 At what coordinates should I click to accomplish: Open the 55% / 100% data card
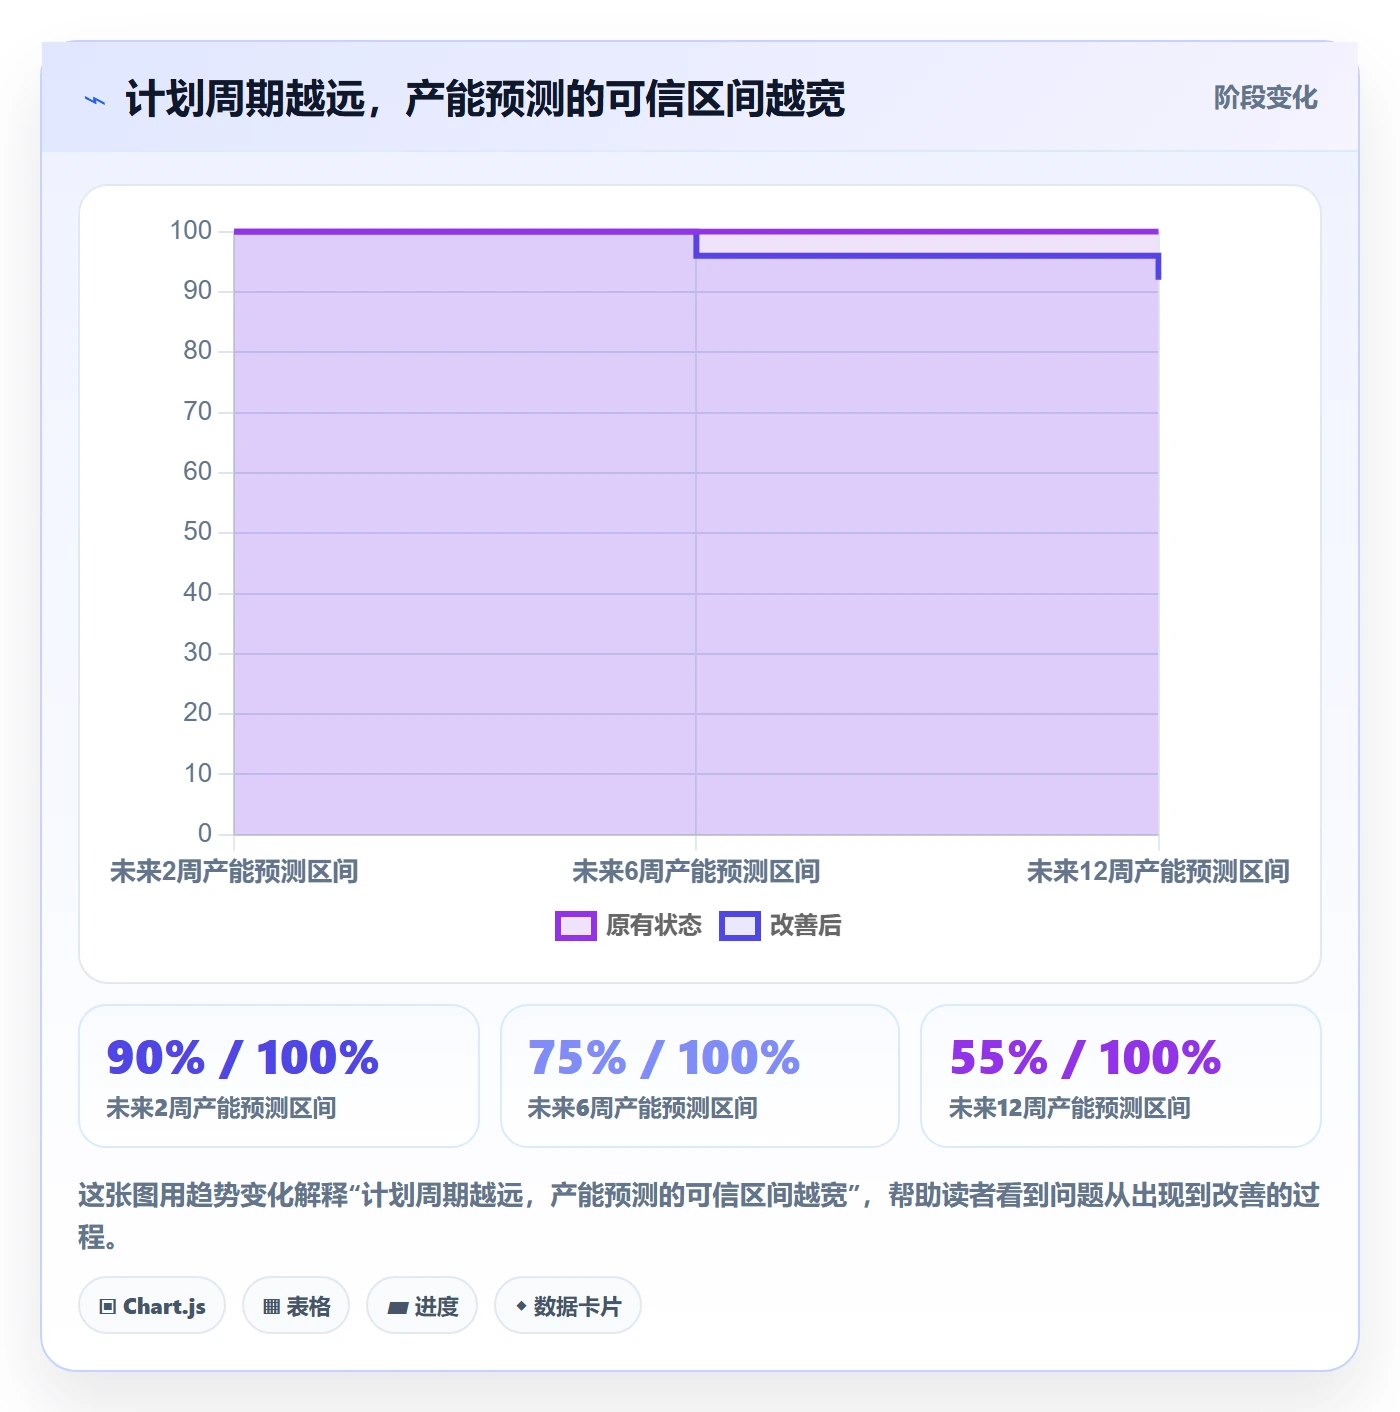click(x=1121, y=1076)
